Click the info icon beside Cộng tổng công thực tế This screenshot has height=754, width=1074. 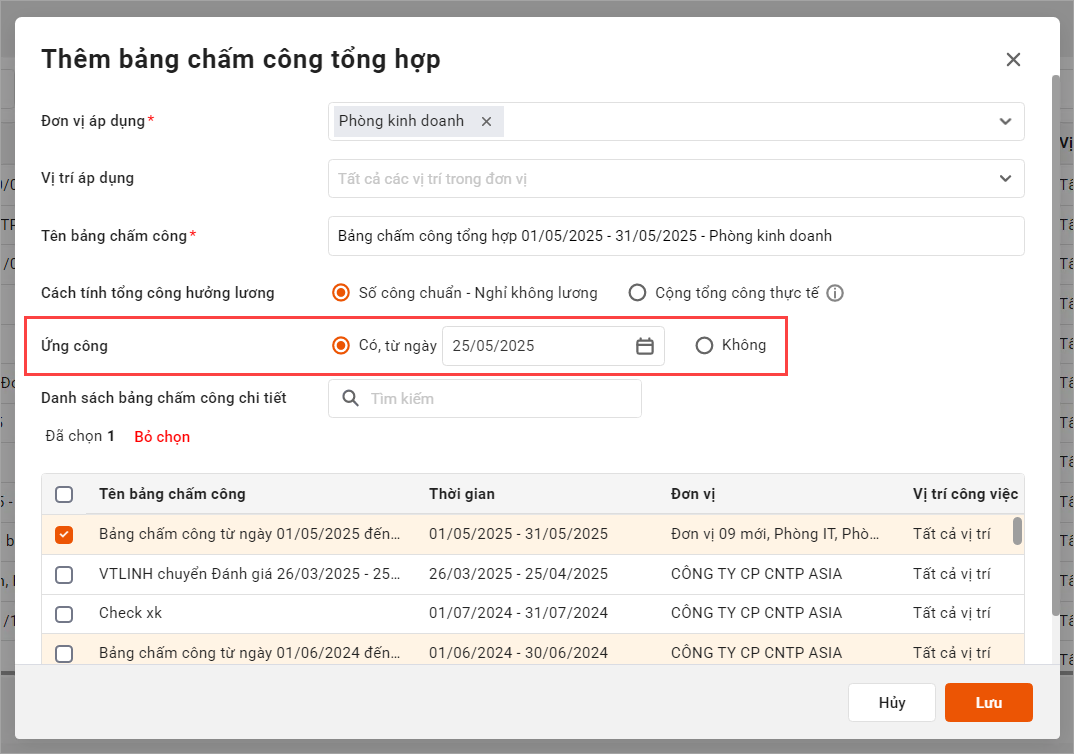[x=836, y=293]
